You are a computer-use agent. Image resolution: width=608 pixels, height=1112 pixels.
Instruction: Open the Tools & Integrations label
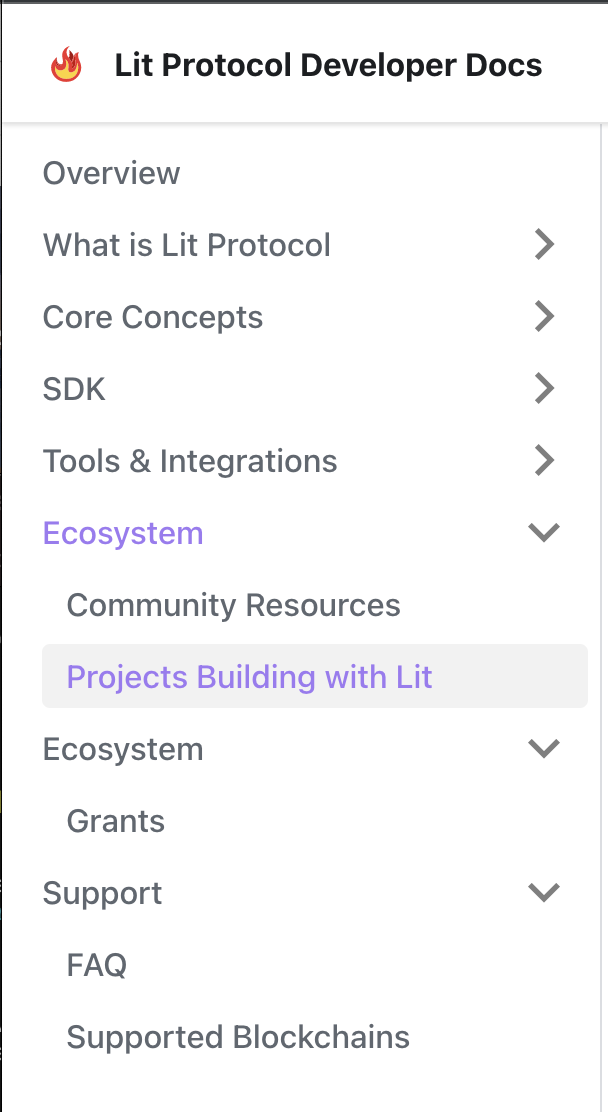pos(190,461)
